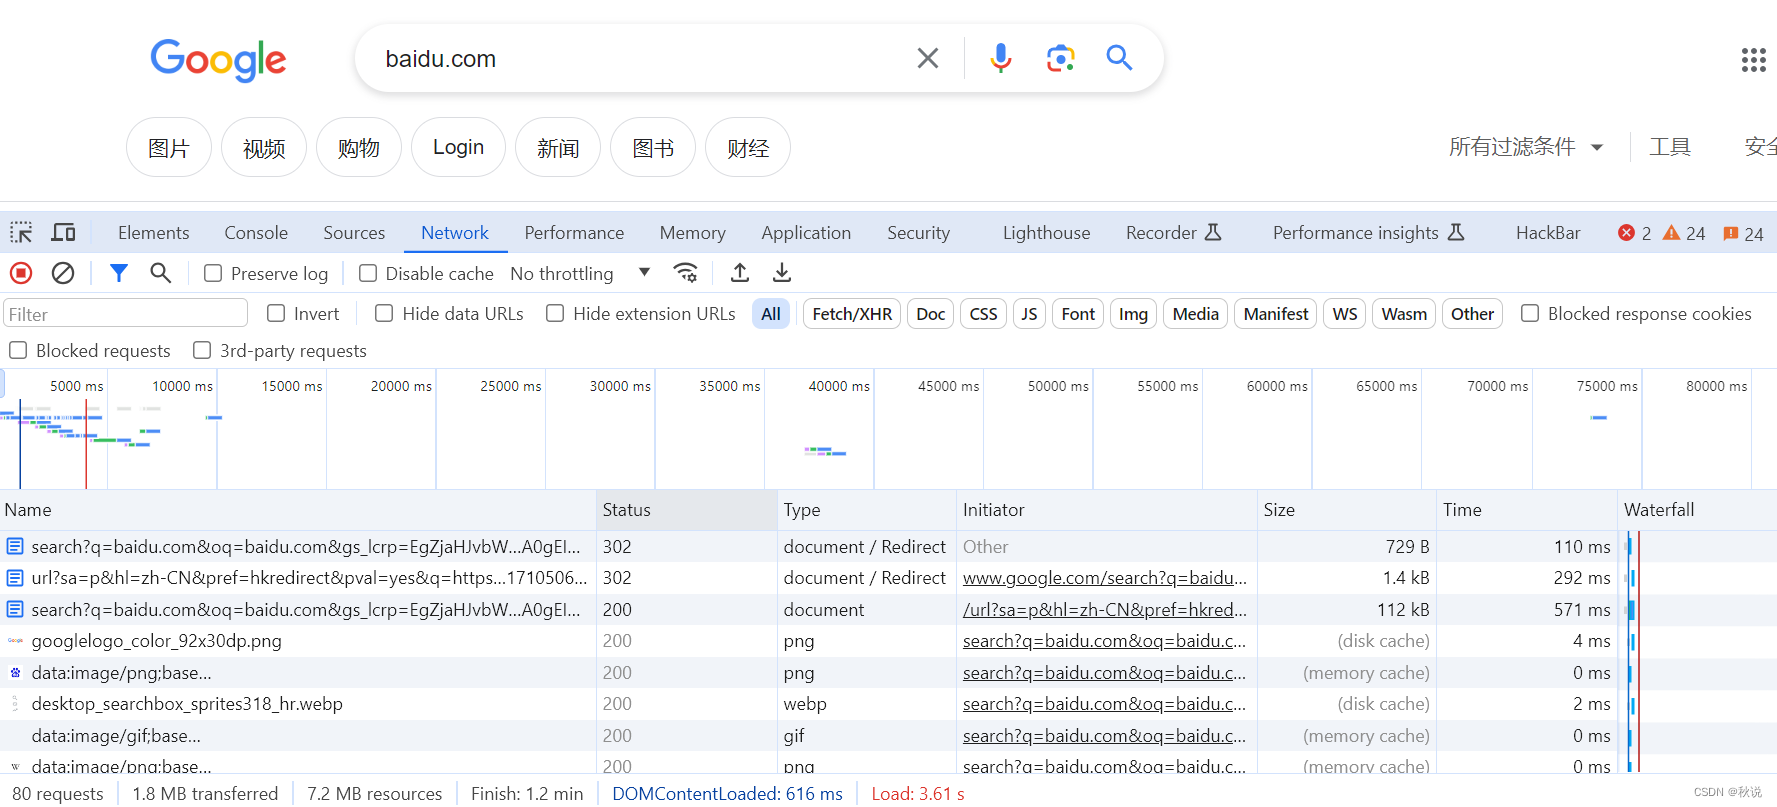Image resolution: width=1777 pixels, height=807 pixels.
Task: Check Hide data URLs
Action: click(384, 313)
